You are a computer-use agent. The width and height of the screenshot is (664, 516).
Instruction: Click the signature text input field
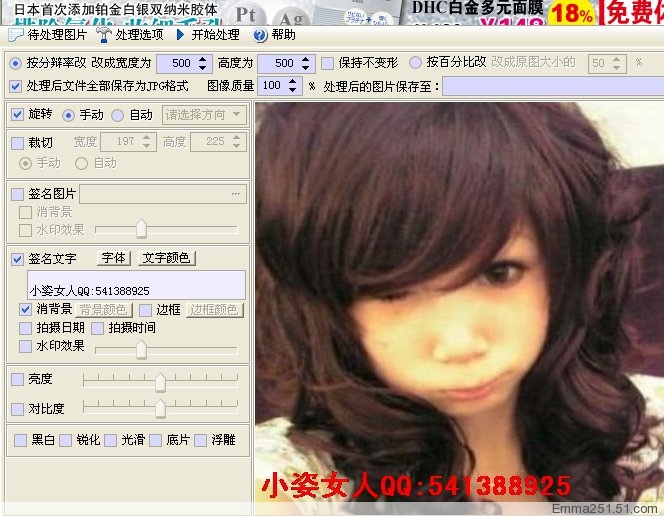pyautogui.click(x=136, y=285)
